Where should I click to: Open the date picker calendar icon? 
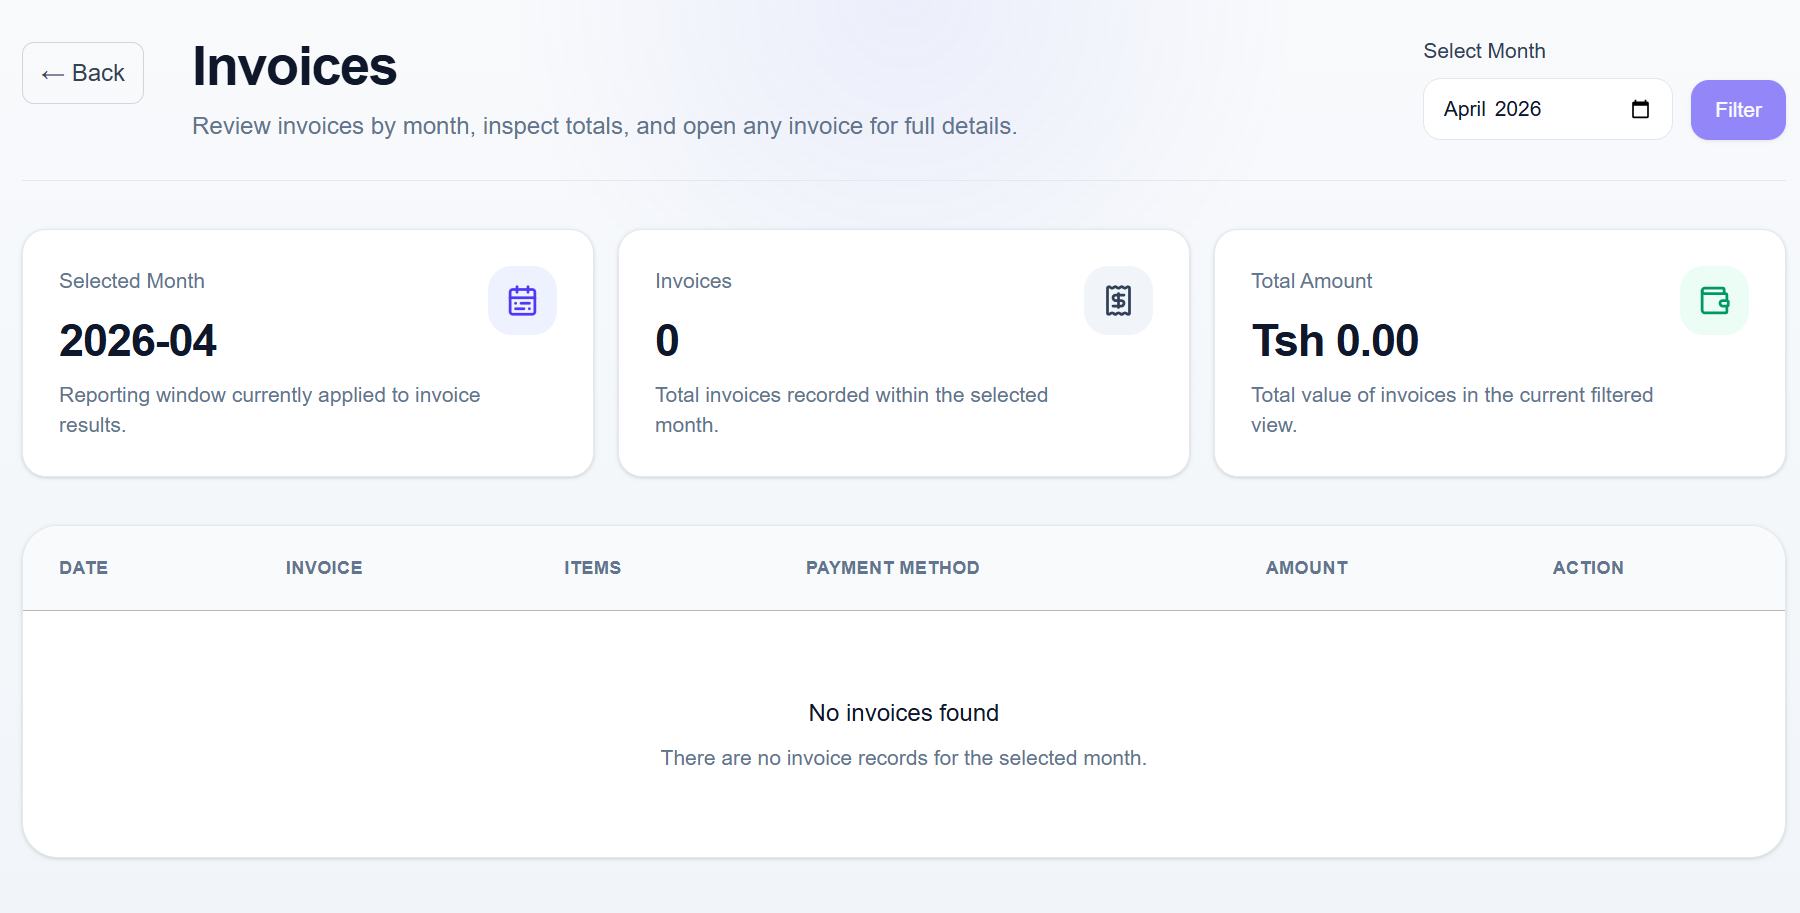click(x=1640, y=109)
